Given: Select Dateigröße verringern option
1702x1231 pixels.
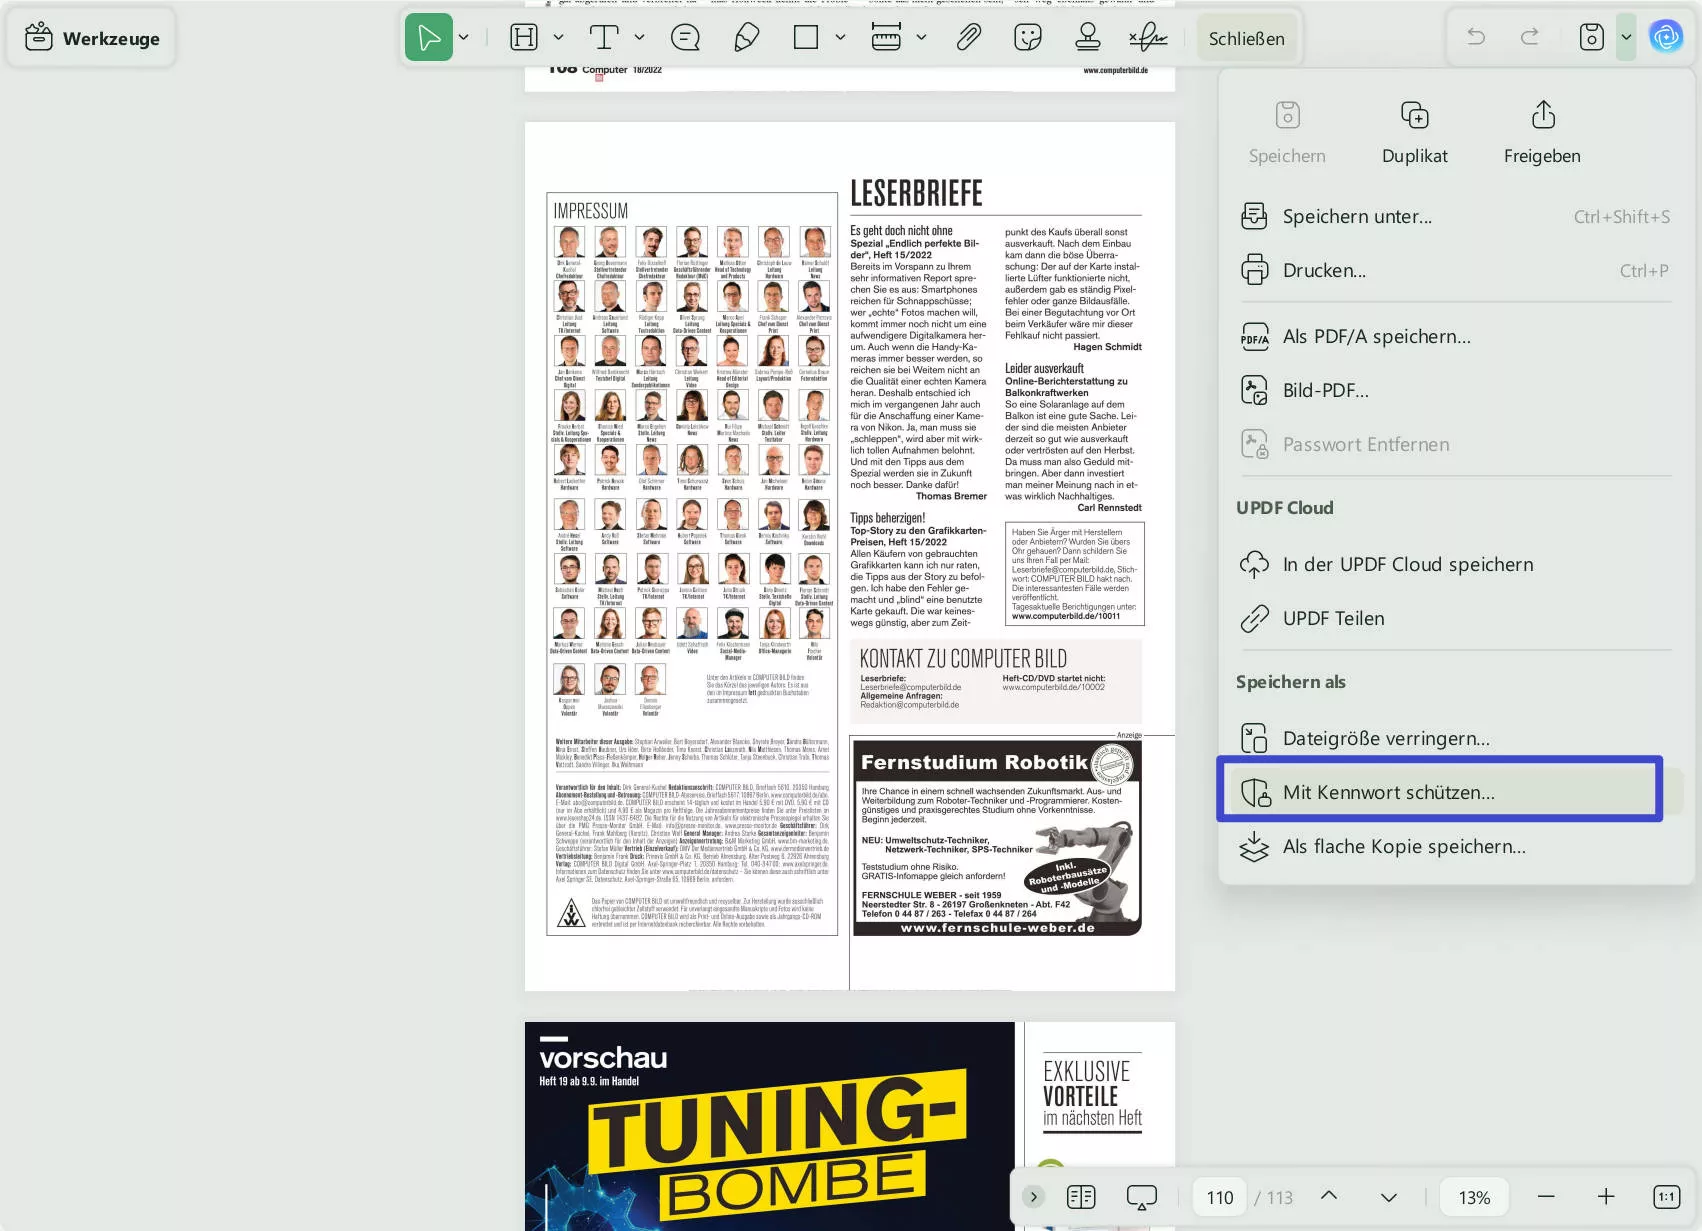Looking at the screenshot, I should coord(1386,738).
